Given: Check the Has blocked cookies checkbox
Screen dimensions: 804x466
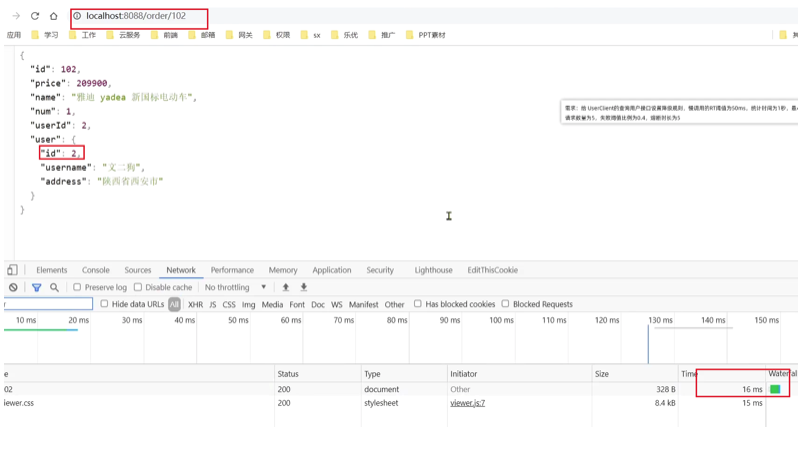Looking at the screenshot, I should [418, 303].
